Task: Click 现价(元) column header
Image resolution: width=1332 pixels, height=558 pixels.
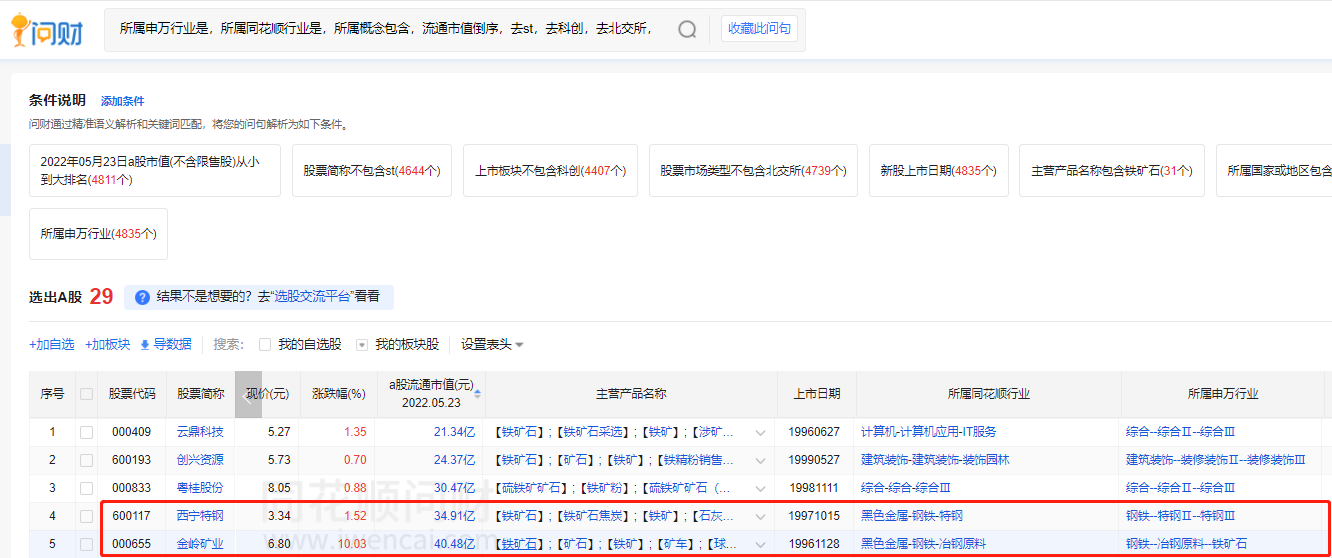Action: point(267,394)
